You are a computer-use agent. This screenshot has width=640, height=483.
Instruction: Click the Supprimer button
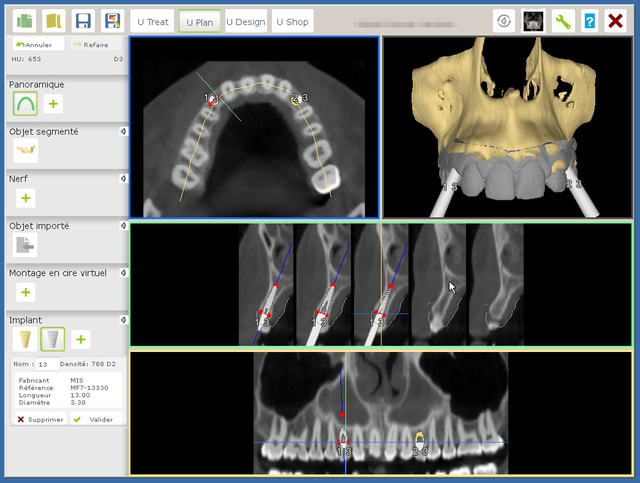(x=40, y=419)
